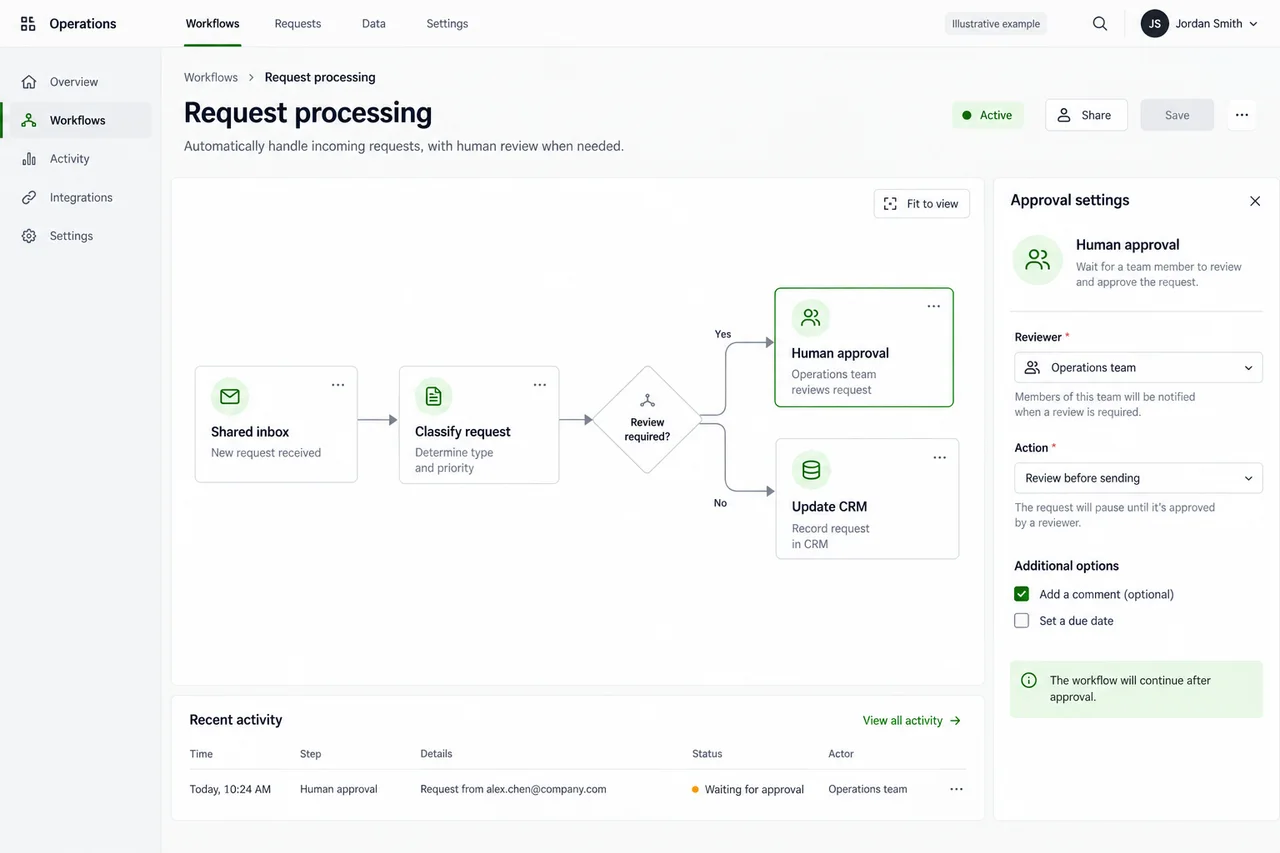Enable the Set a due date checkbox

tap(1021, 621)
